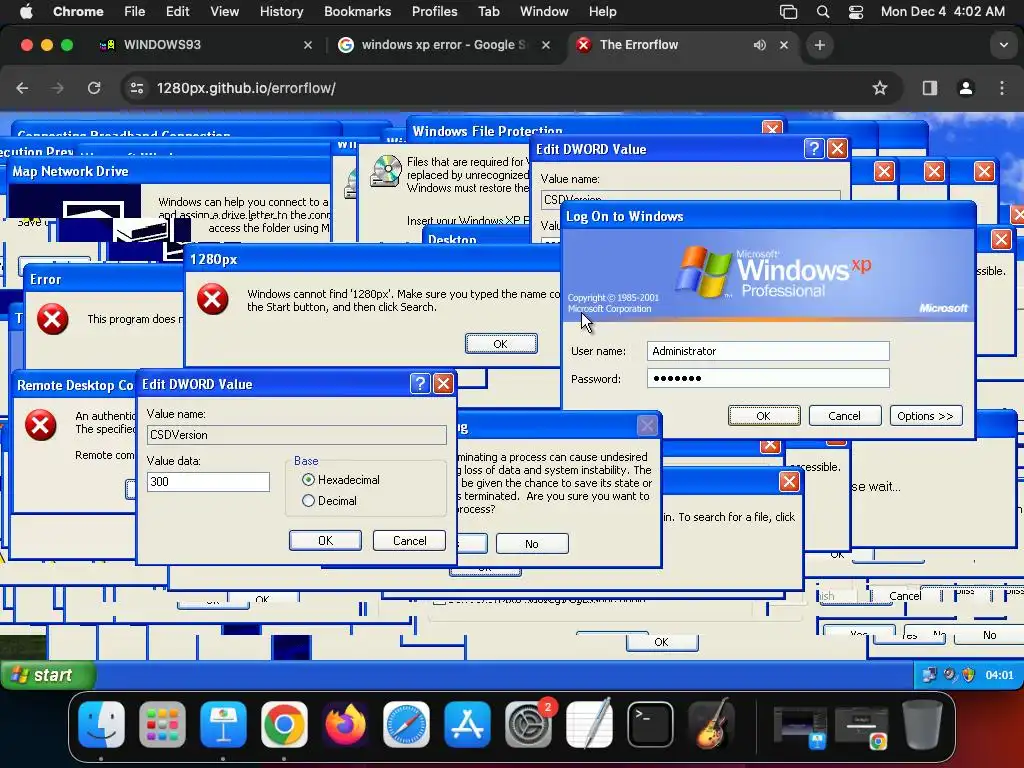Open the Bookmarks menu
Screen dimensions: 1024x768
click(x=357, y=12)
